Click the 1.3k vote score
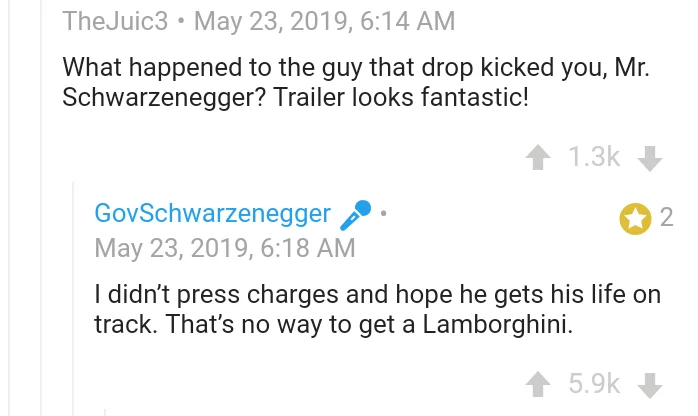698x416 pixels. (x=594, y=157)
